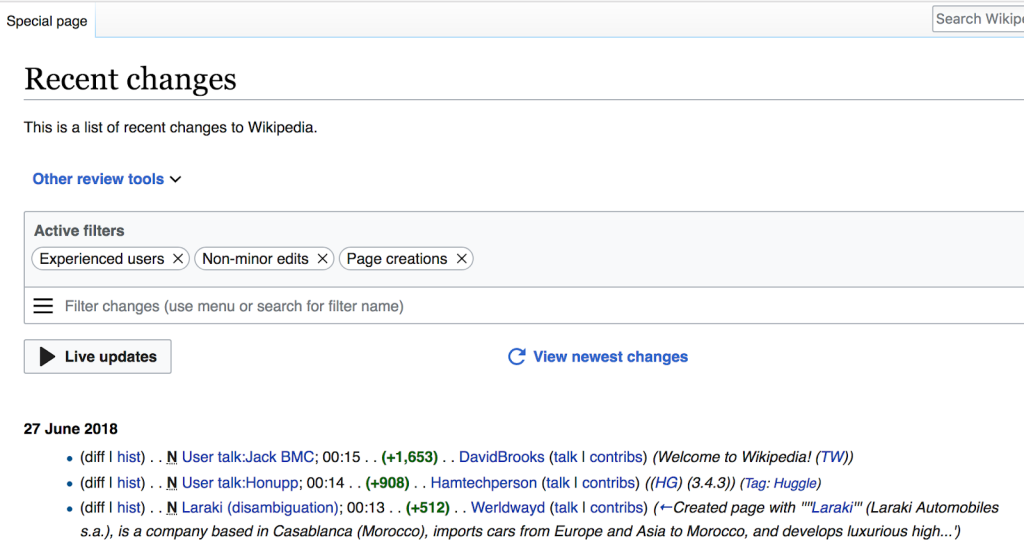The width and height of the screenshot is (1024, 545).
Task: Click the Laraki link in edit summary
Action: [831, 508]
